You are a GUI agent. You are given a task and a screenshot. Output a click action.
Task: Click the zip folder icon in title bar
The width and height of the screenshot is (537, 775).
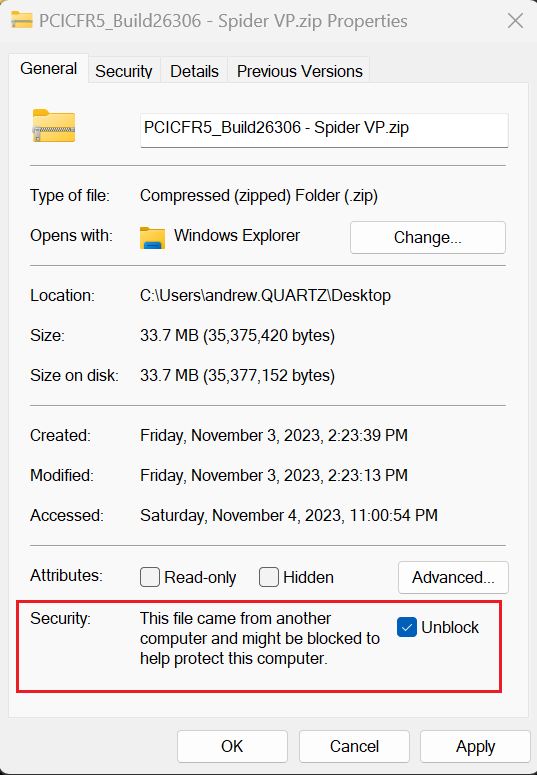[x=21, y=21]
